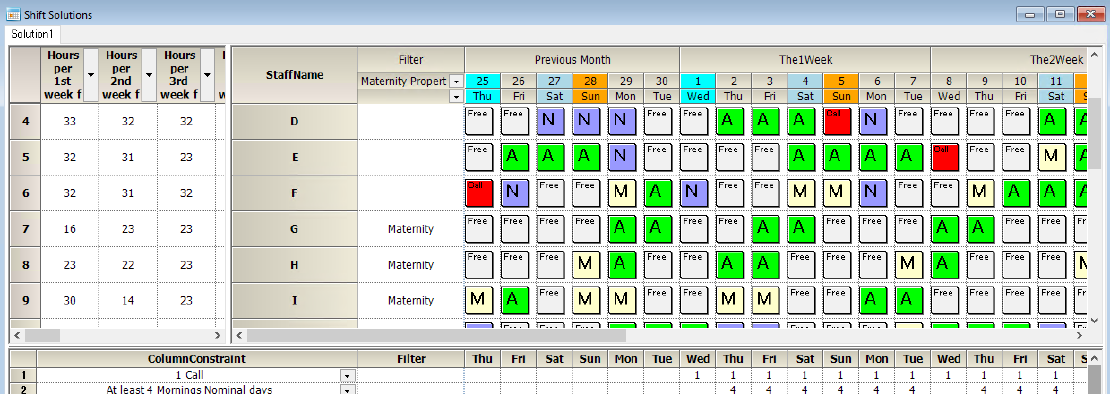Click the Previous Month header
The width and height of the screenshot is (1110, 394).
(572, 60)
